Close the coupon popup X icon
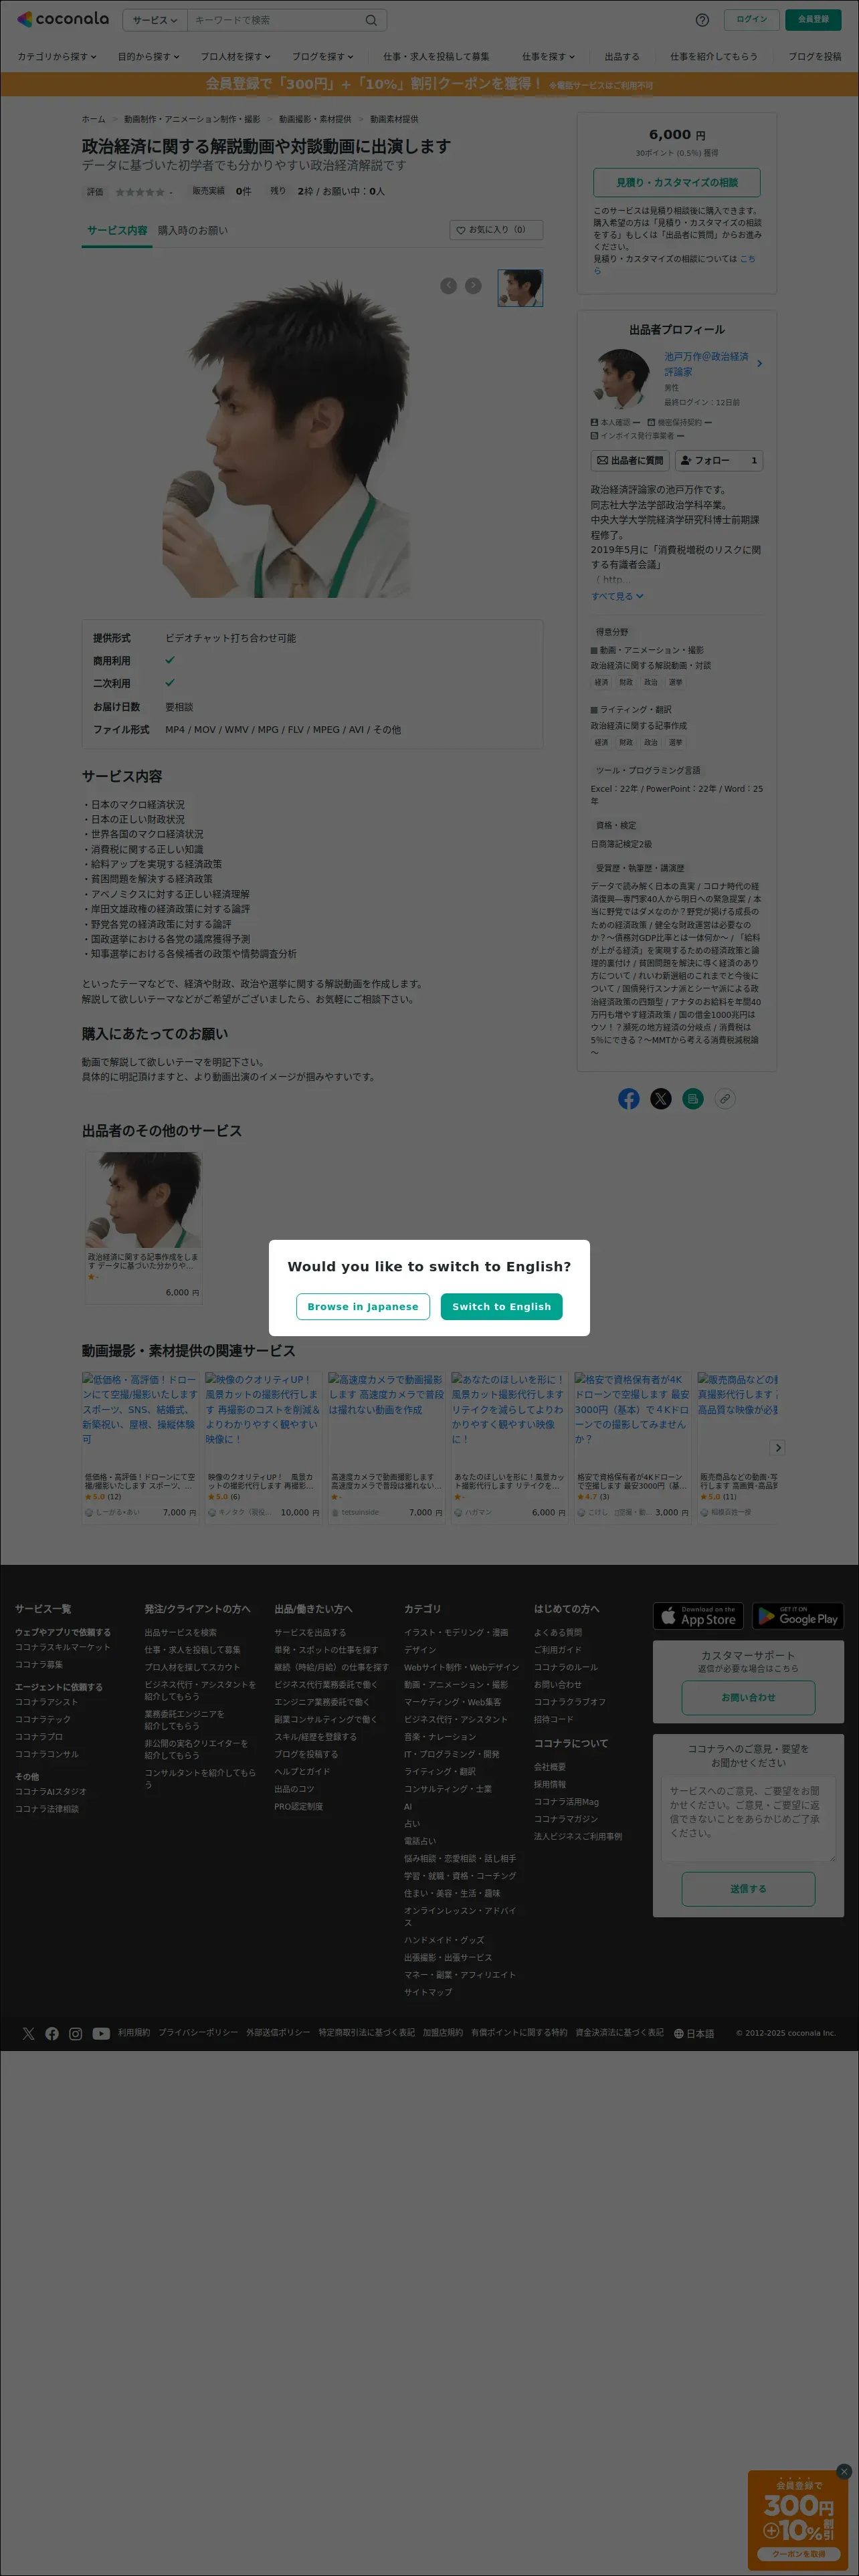Image resolution: width=859 pixels, height=2576 pixels. pos(844,2472)
